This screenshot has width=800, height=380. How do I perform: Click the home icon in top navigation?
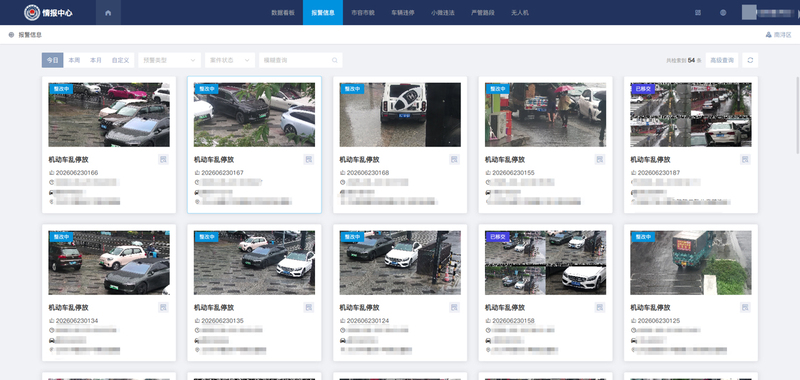(x=108, y=13)
